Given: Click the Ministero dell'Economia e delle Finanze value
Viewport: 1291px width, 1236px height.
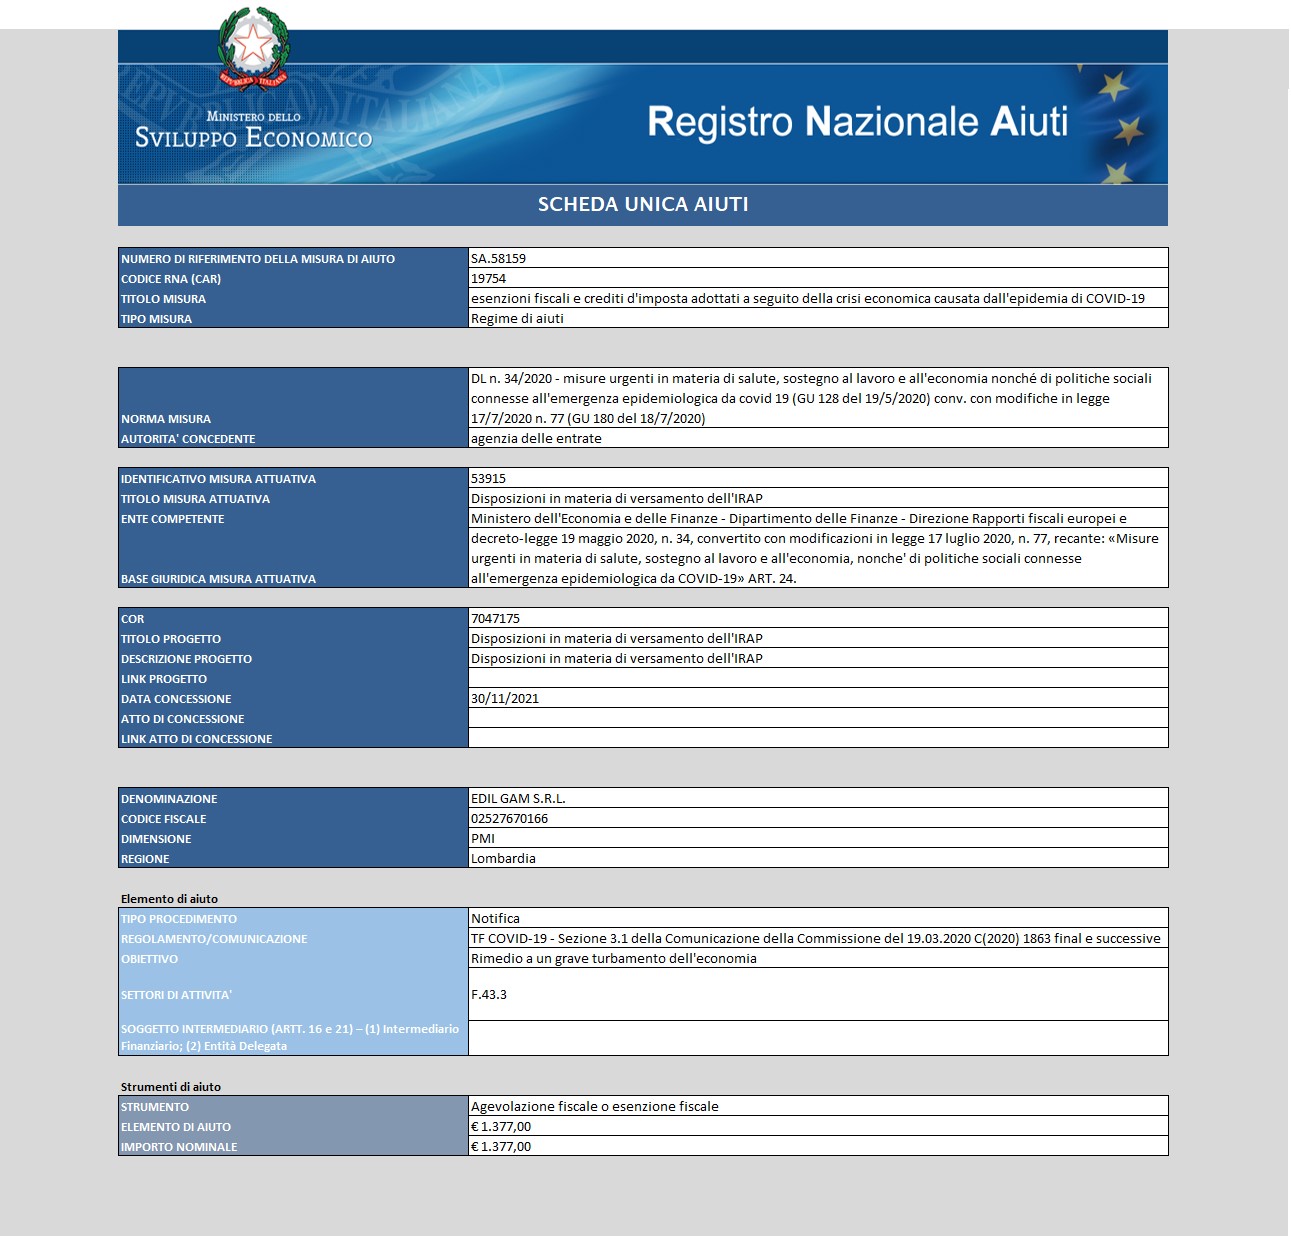Looking at the screenshot, I should (799, 518).
